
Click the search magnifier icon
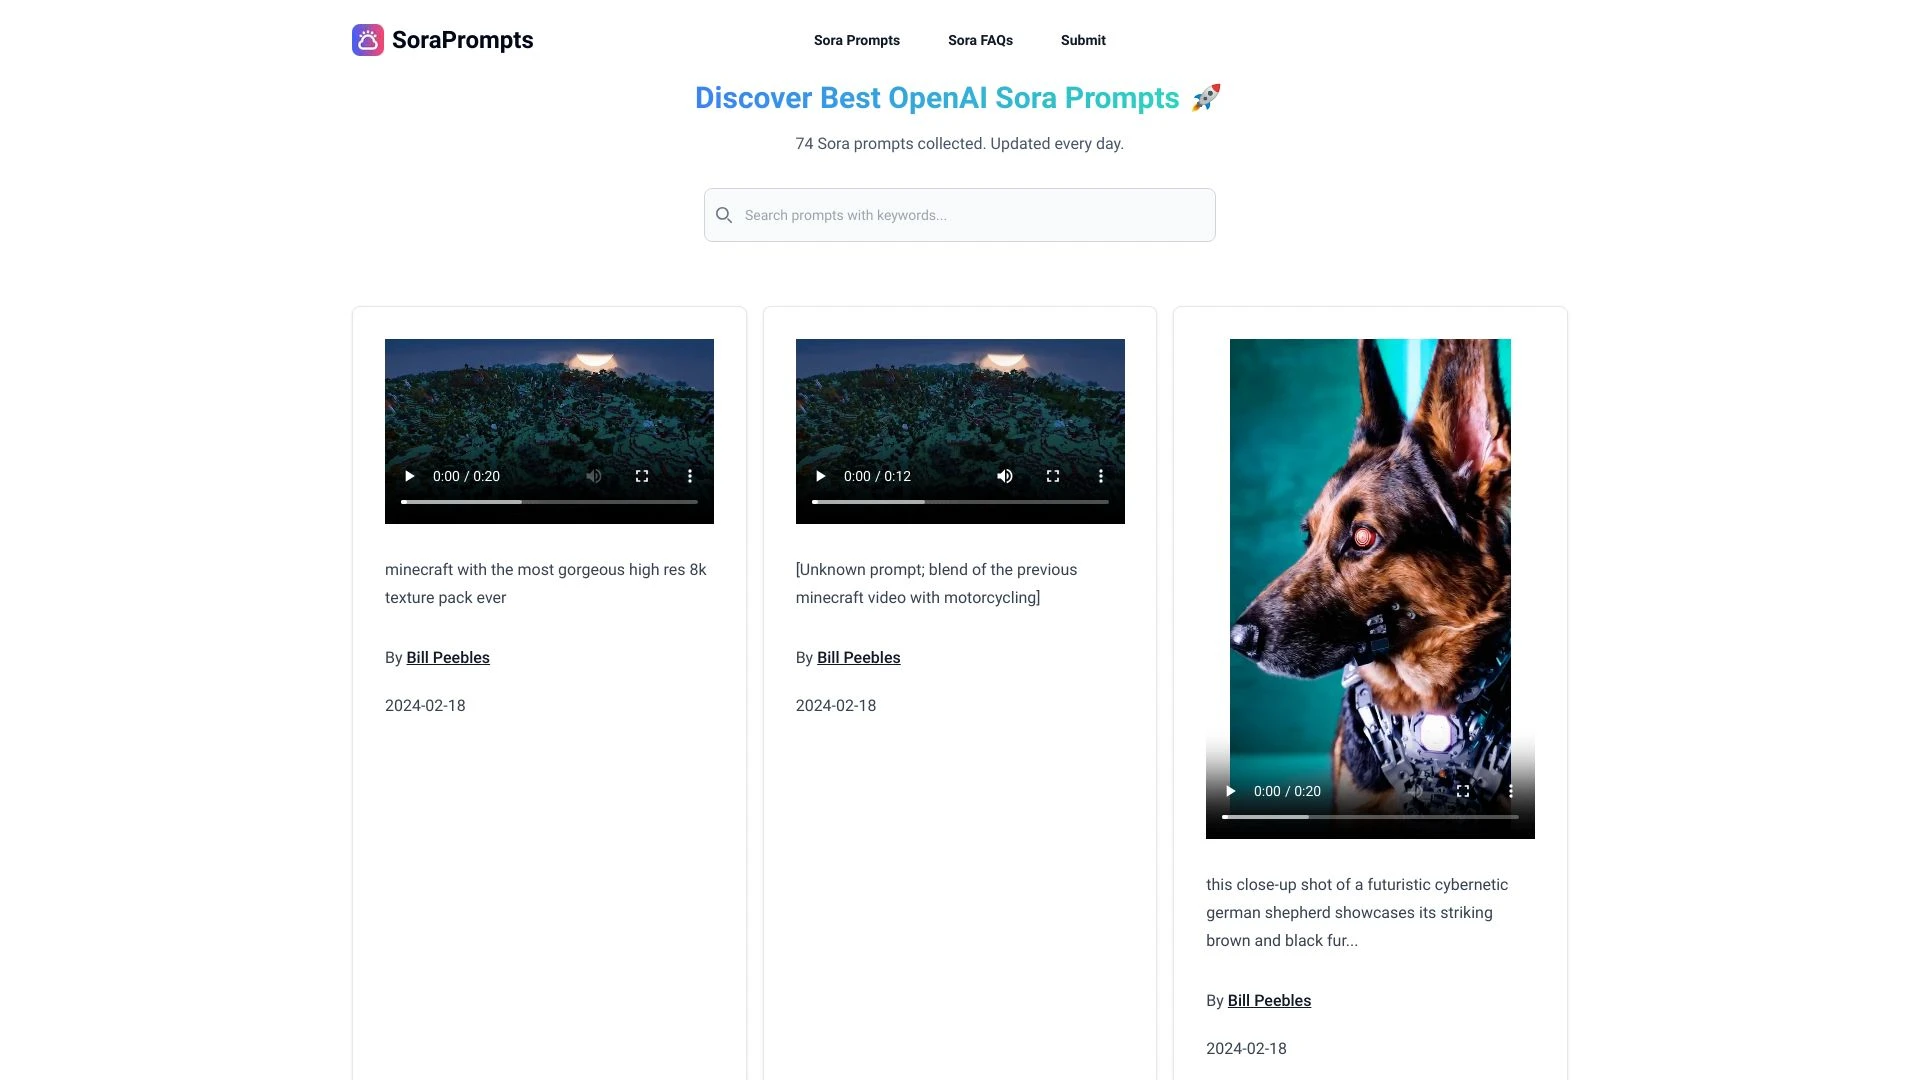pos(724,215)
